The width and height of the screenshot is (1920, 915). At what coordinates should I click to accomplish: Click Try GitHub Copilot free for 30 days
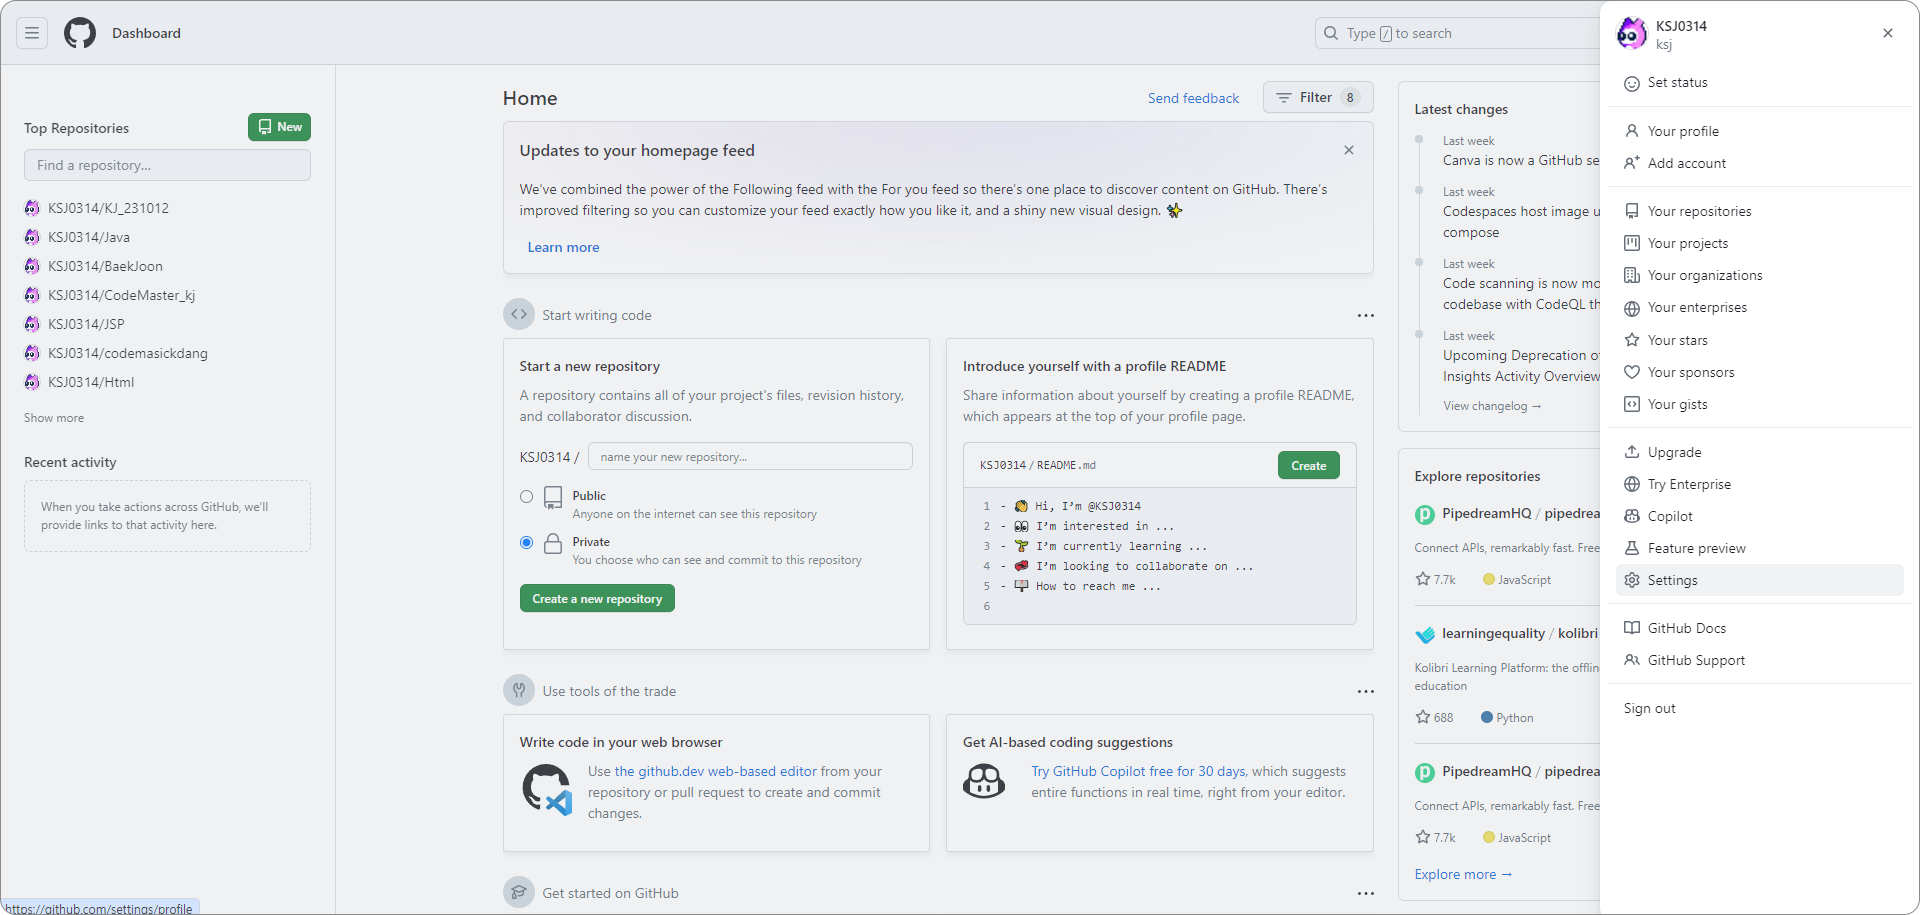(x=1138, y=771)
